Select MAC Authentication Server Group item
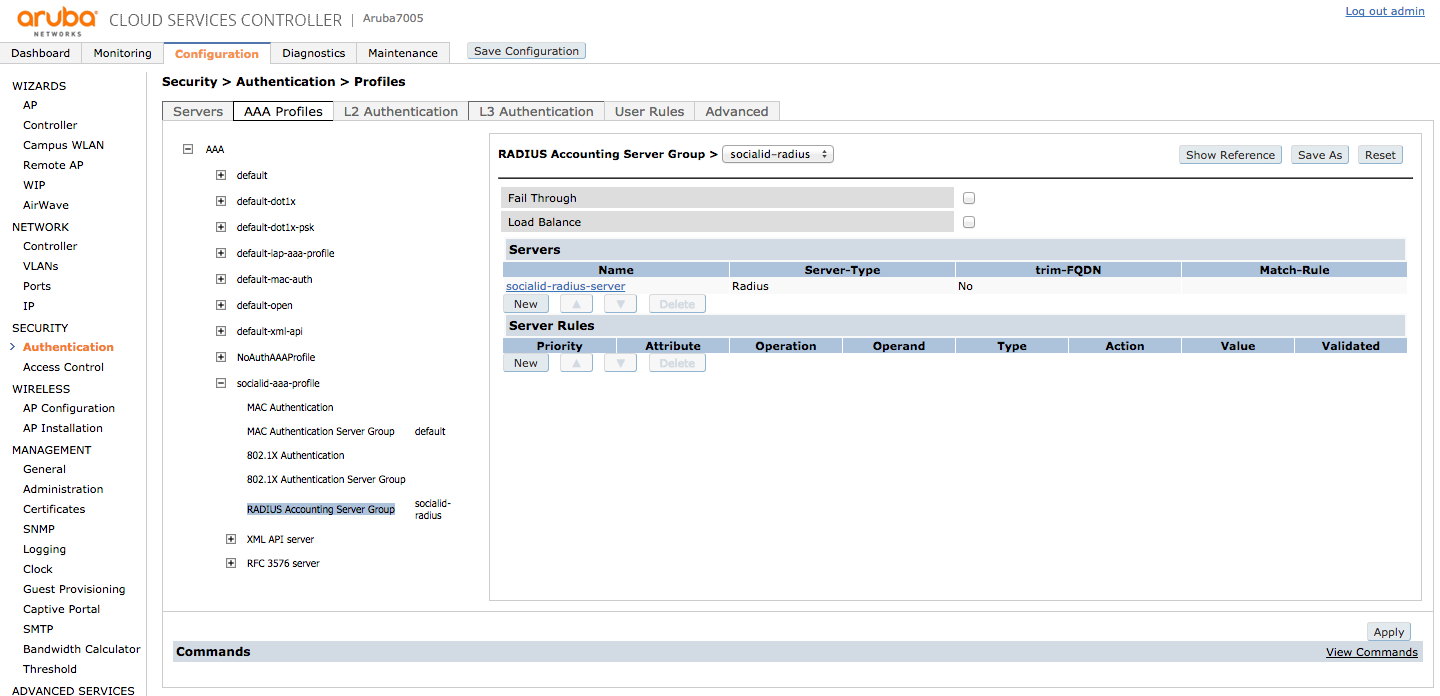This screenshot has height=696, width=1440. 321,431
